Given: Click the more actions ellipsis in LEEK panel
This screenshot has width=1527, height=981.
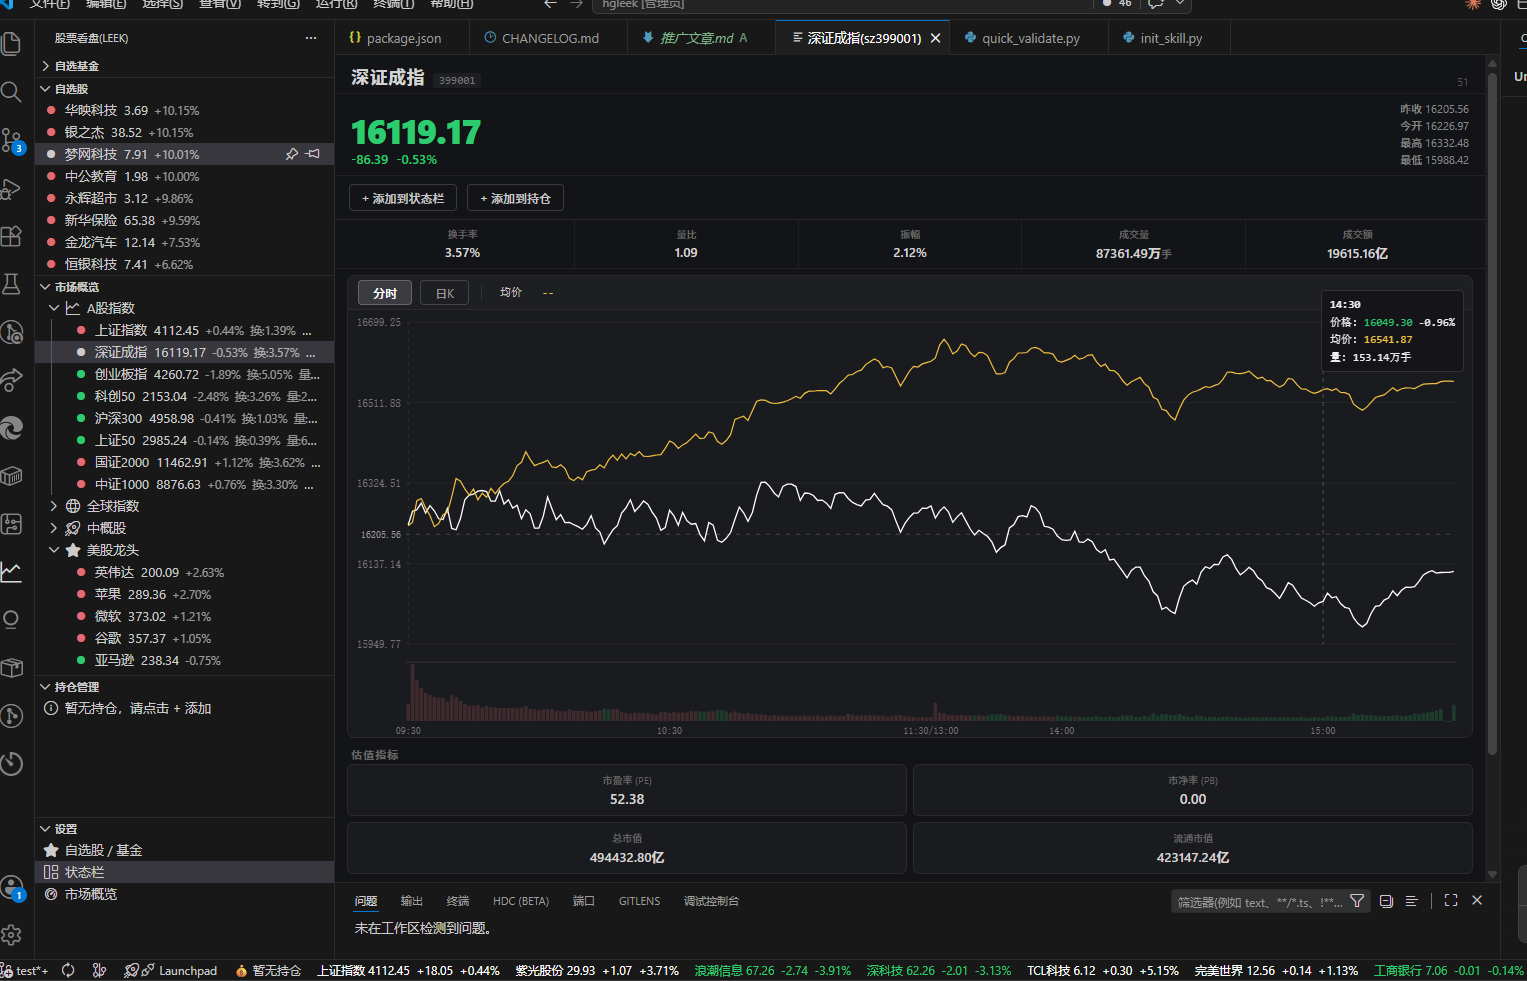Looking at the screenshot, I should click(x=311, y=38).
